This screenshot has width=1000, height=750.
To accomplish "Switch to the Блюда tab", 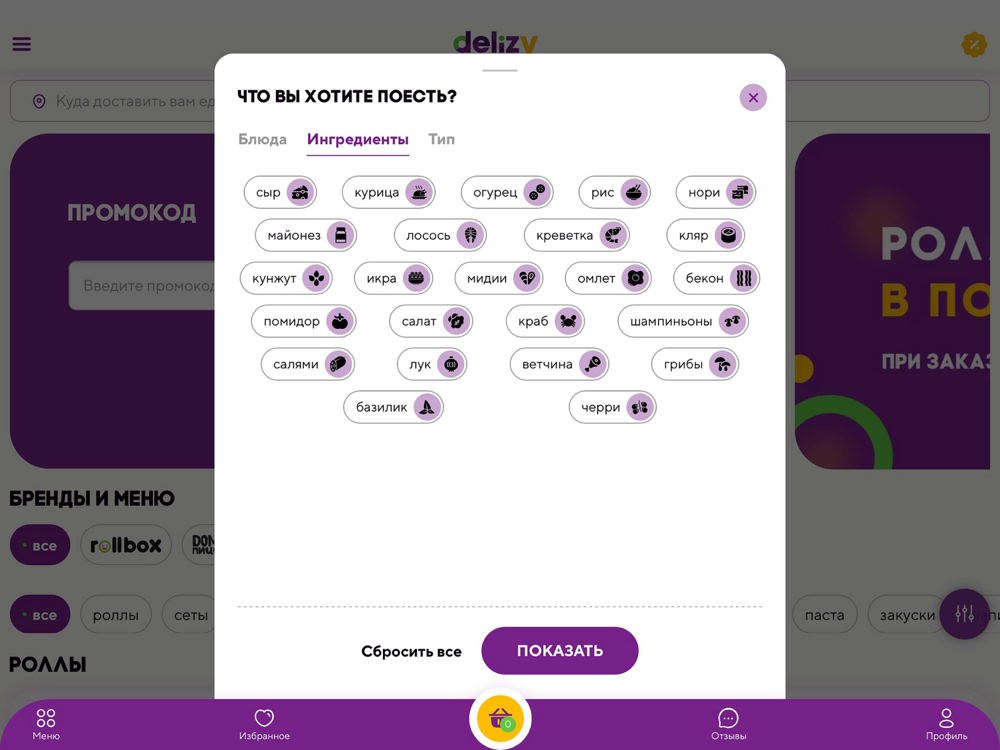I will pyautogui.click(x=262, y=139).
